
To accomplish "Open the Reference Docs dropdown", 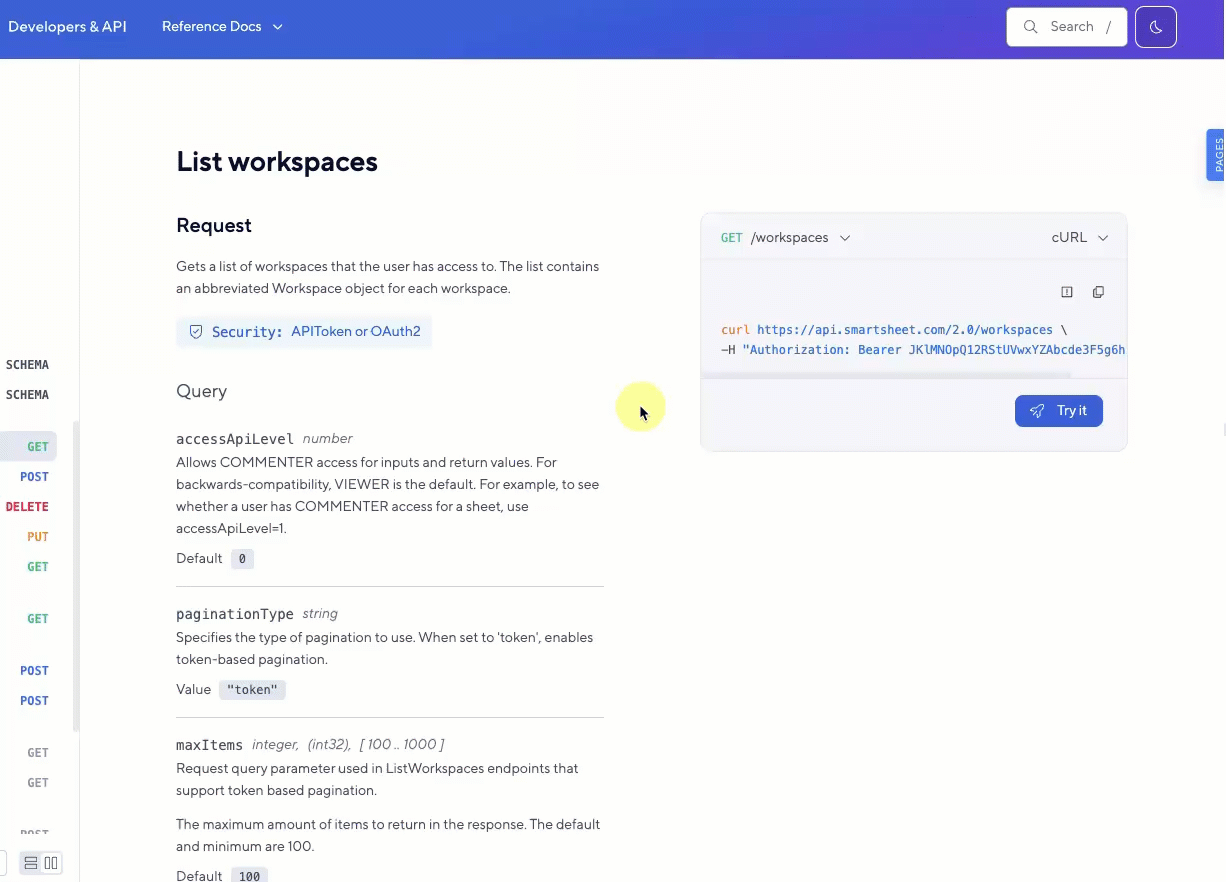I will (222, 27).
